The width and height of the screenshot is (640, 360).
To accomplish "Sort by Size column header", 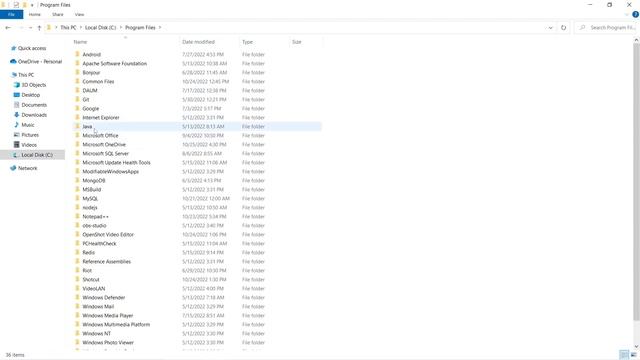I will point(297,42).
